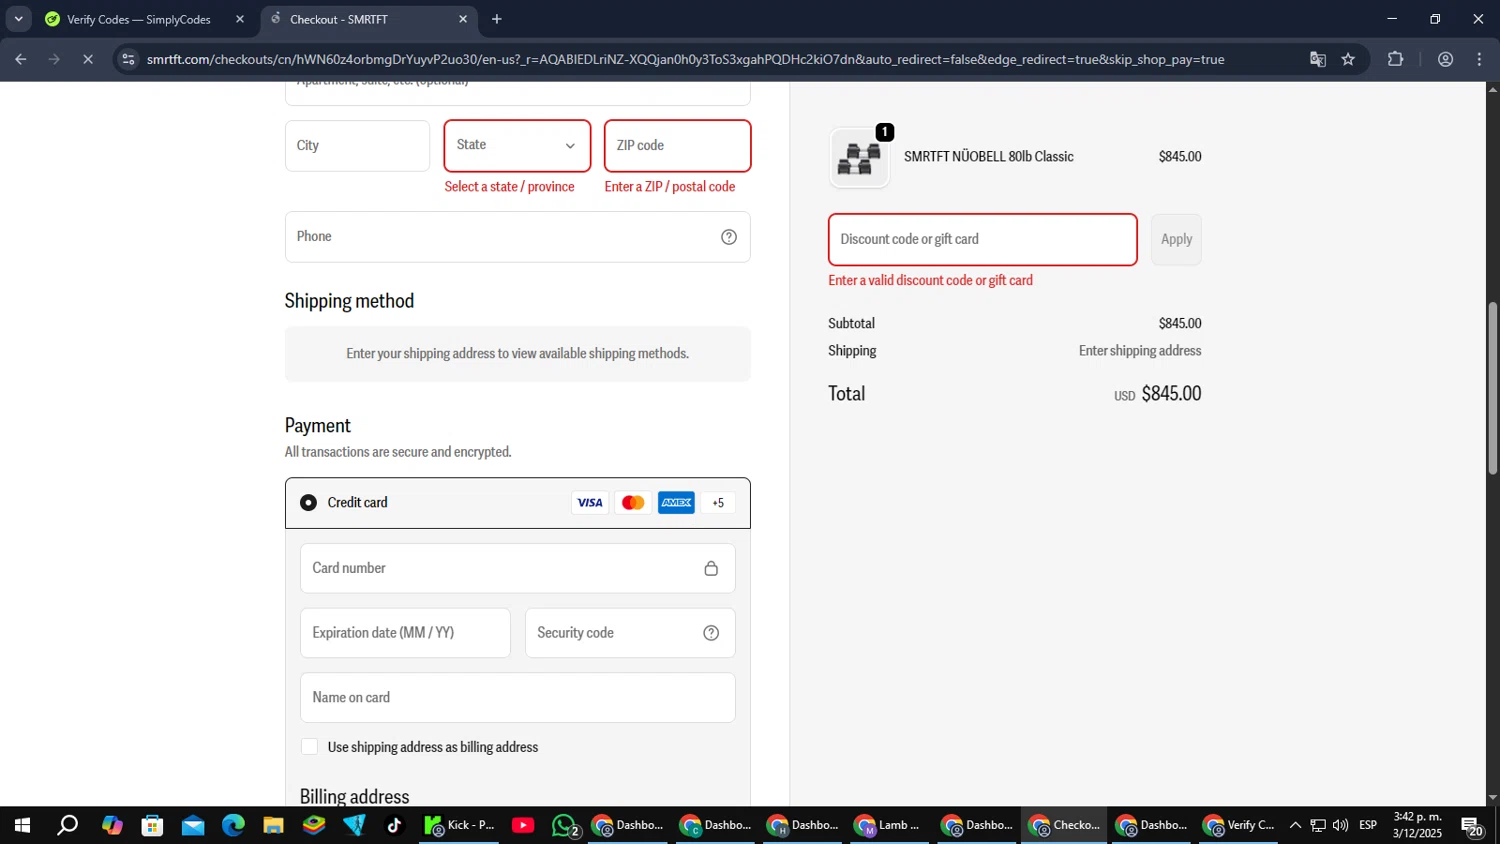This screenshot has height=844, width=1500.
Task: Focus the Expiration date (MM / YY) field
Action: click(405, 633)
